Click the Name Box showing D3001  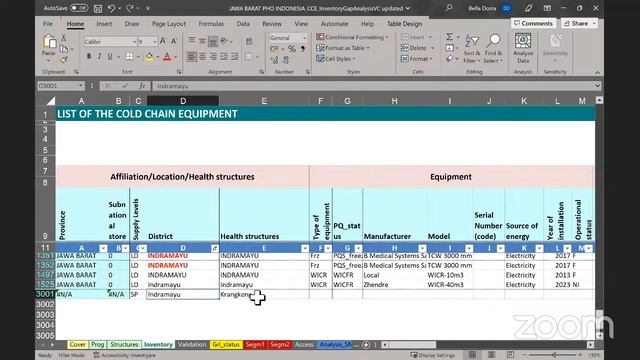pos(60,86)
